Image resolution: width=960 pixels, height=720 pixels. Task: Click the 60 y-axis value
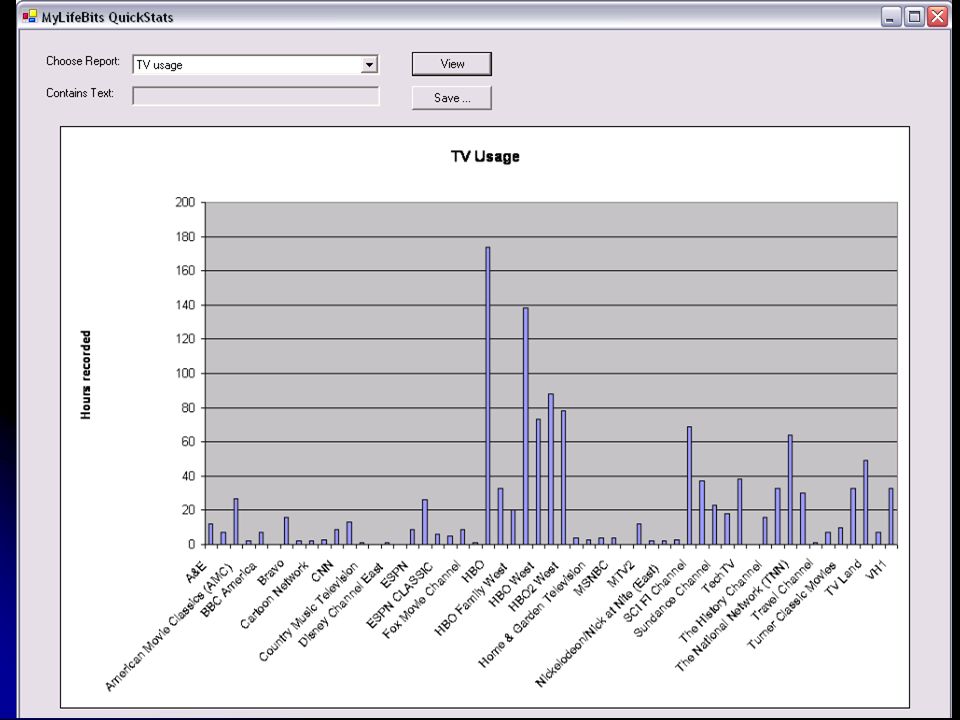pos(189,441)
